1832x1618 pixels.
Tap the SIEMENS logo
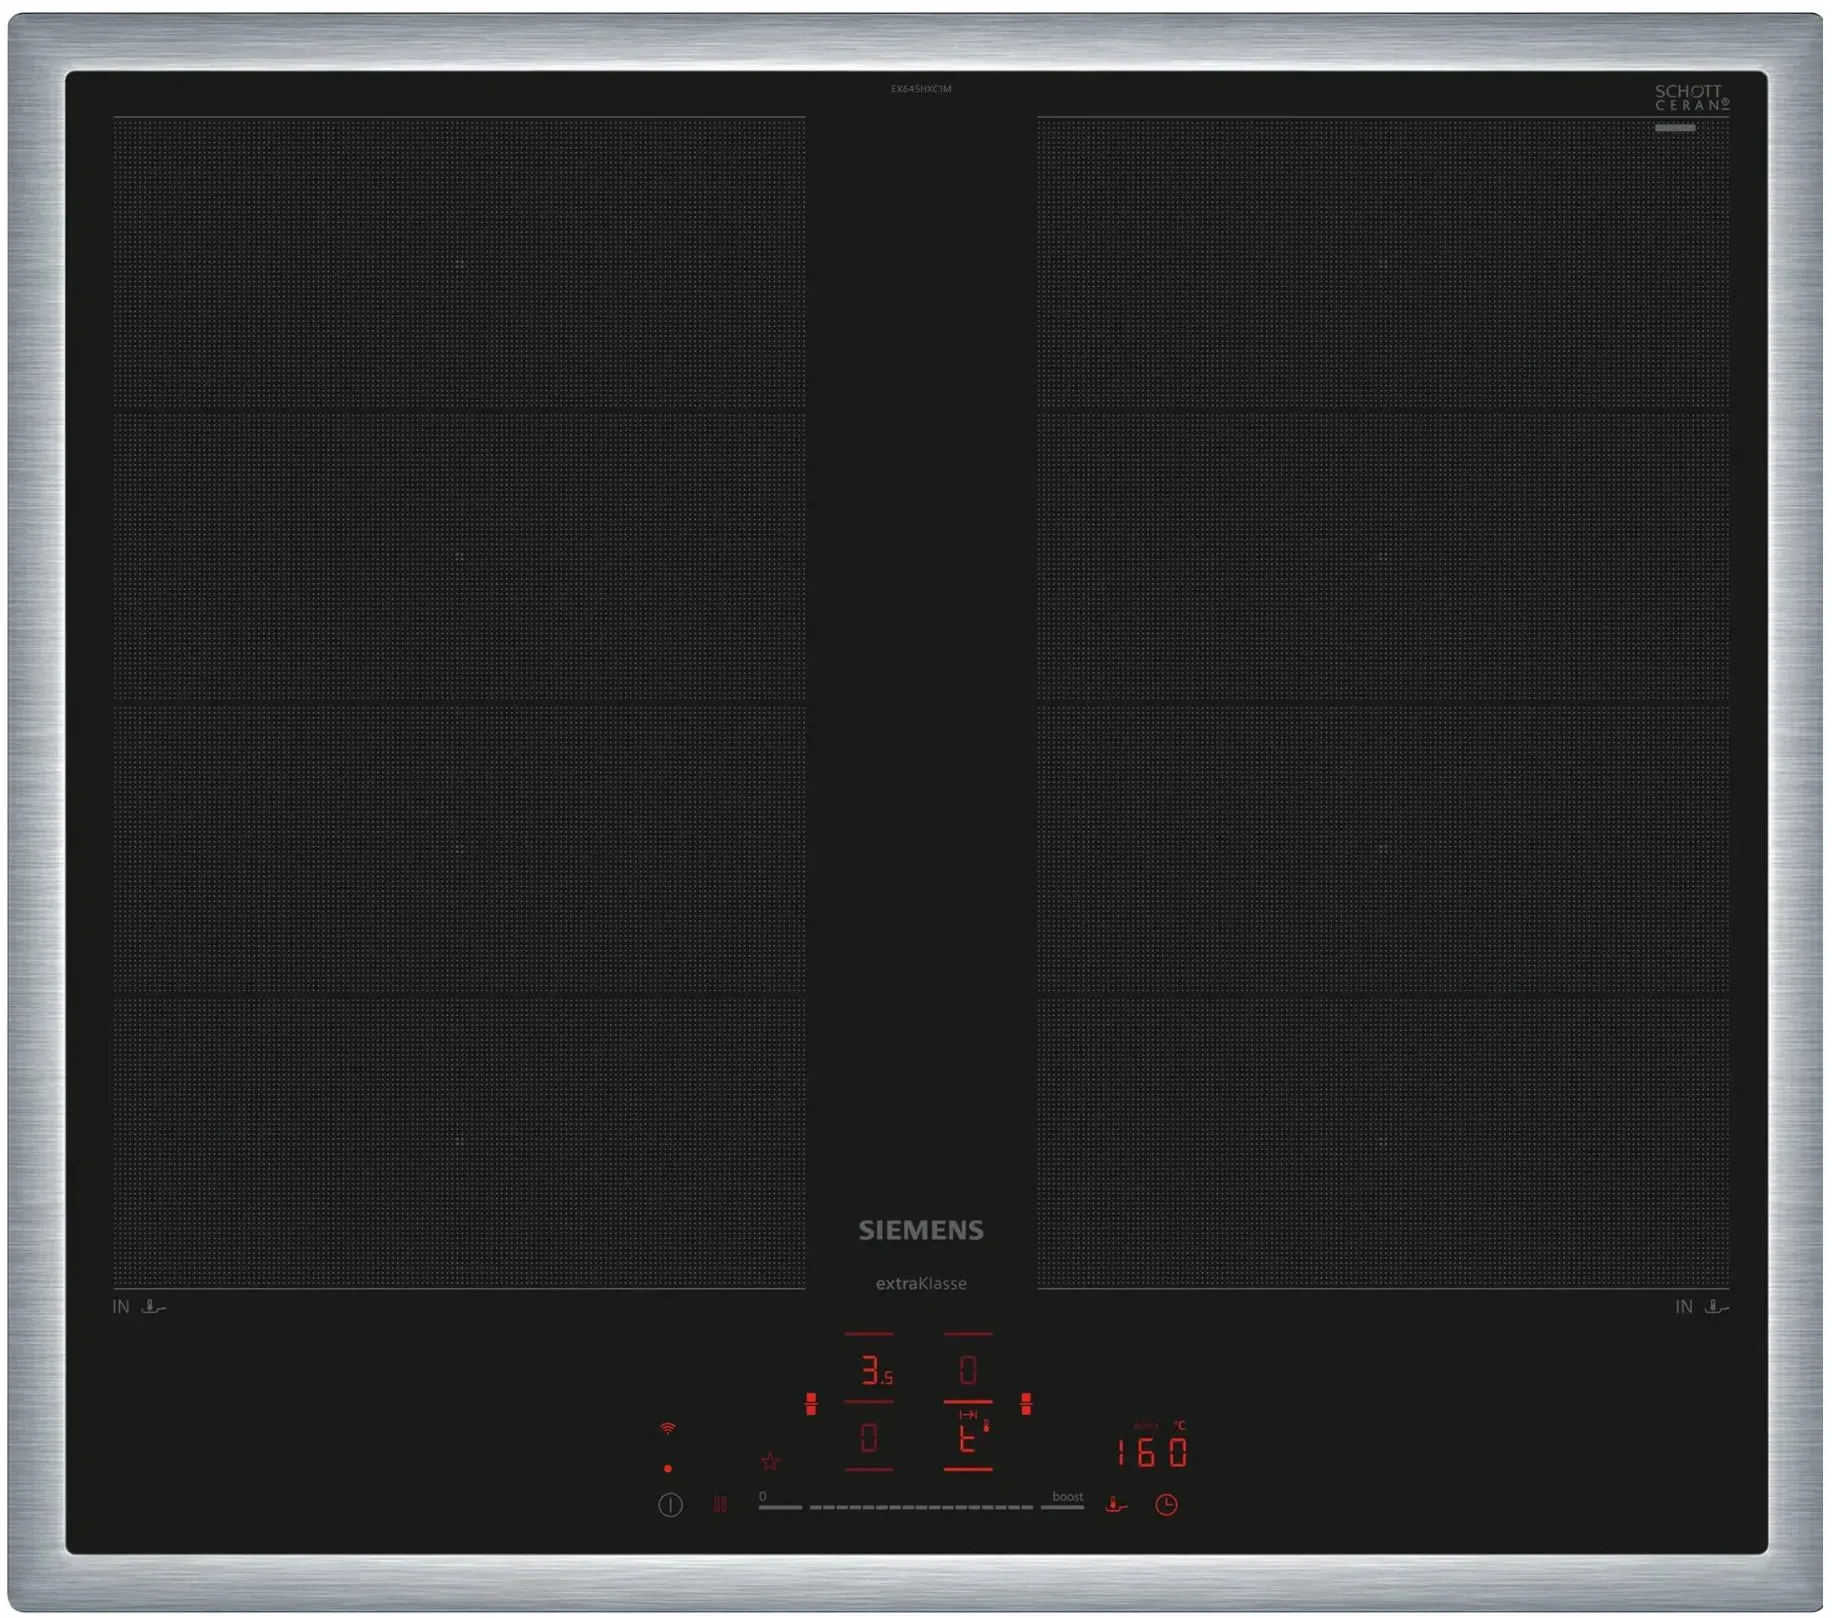(921, 1230)
